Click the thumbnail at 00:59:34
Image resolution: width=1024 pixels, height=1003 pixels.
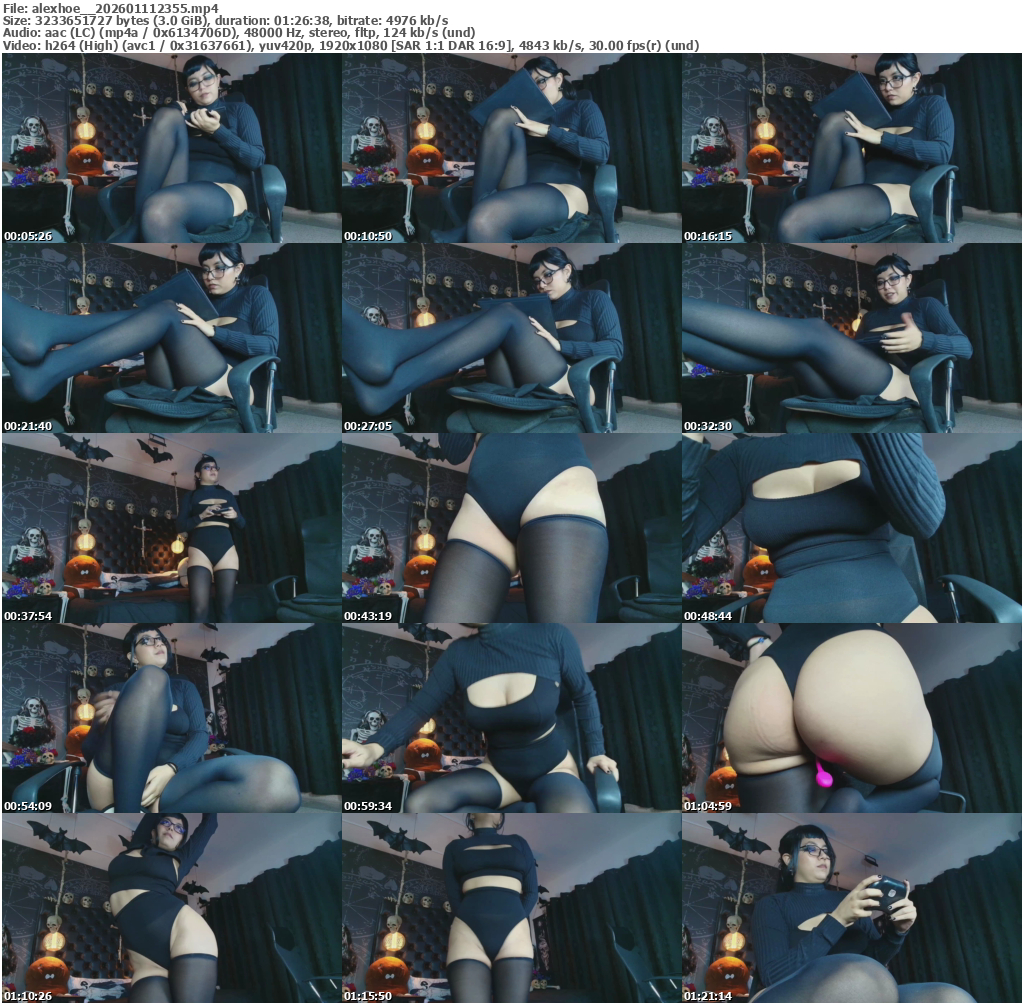tap(511, 718)
